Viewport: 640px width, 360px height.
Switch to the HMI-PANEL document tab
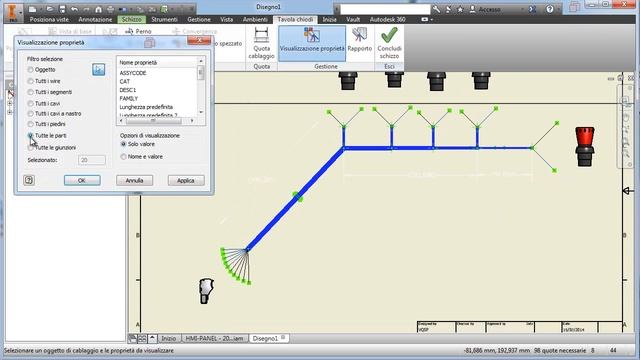click(x=214, y=339)
